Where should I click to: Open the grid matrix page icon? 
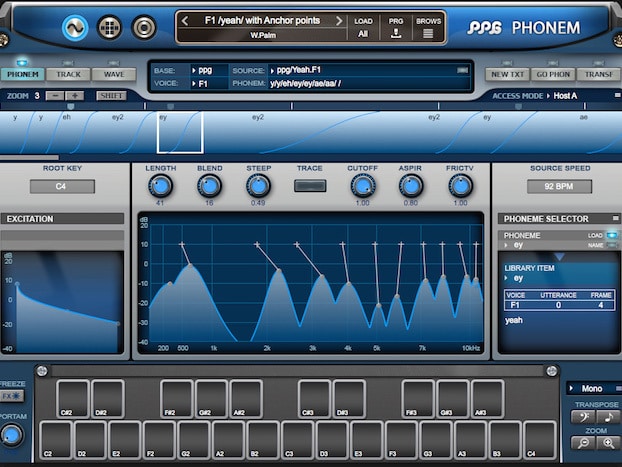[x=109, y=27]
